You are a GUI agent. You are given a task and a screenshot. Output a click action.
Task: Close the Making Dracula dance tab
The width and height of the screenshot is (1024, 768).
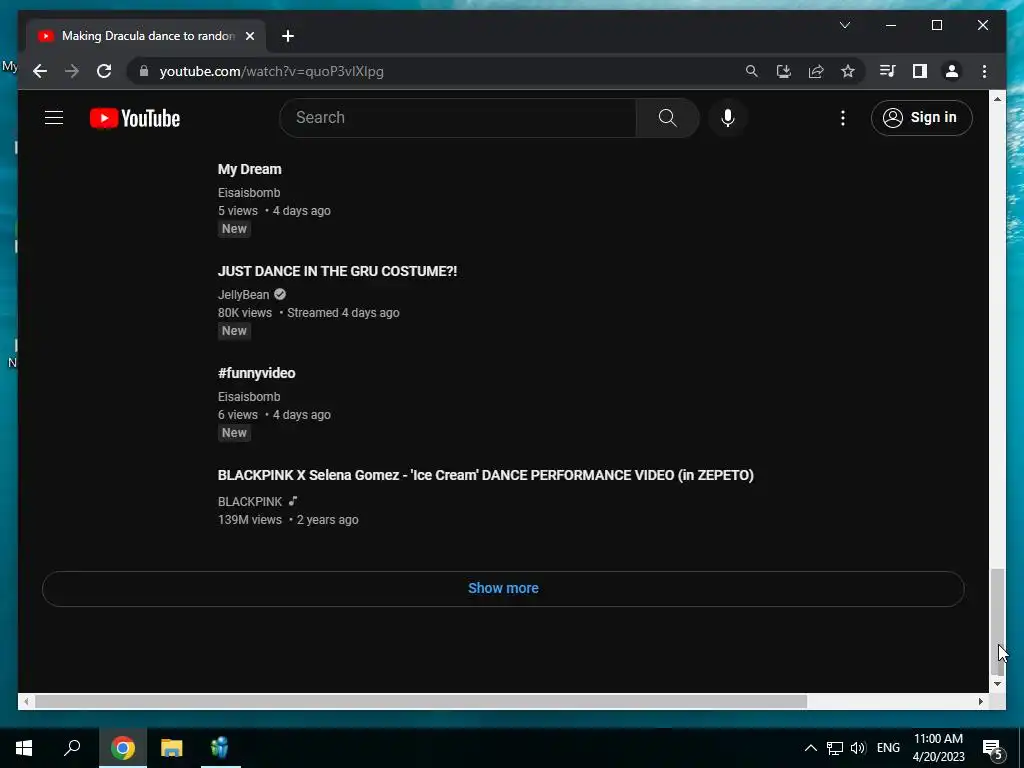[x=249, y=36]
